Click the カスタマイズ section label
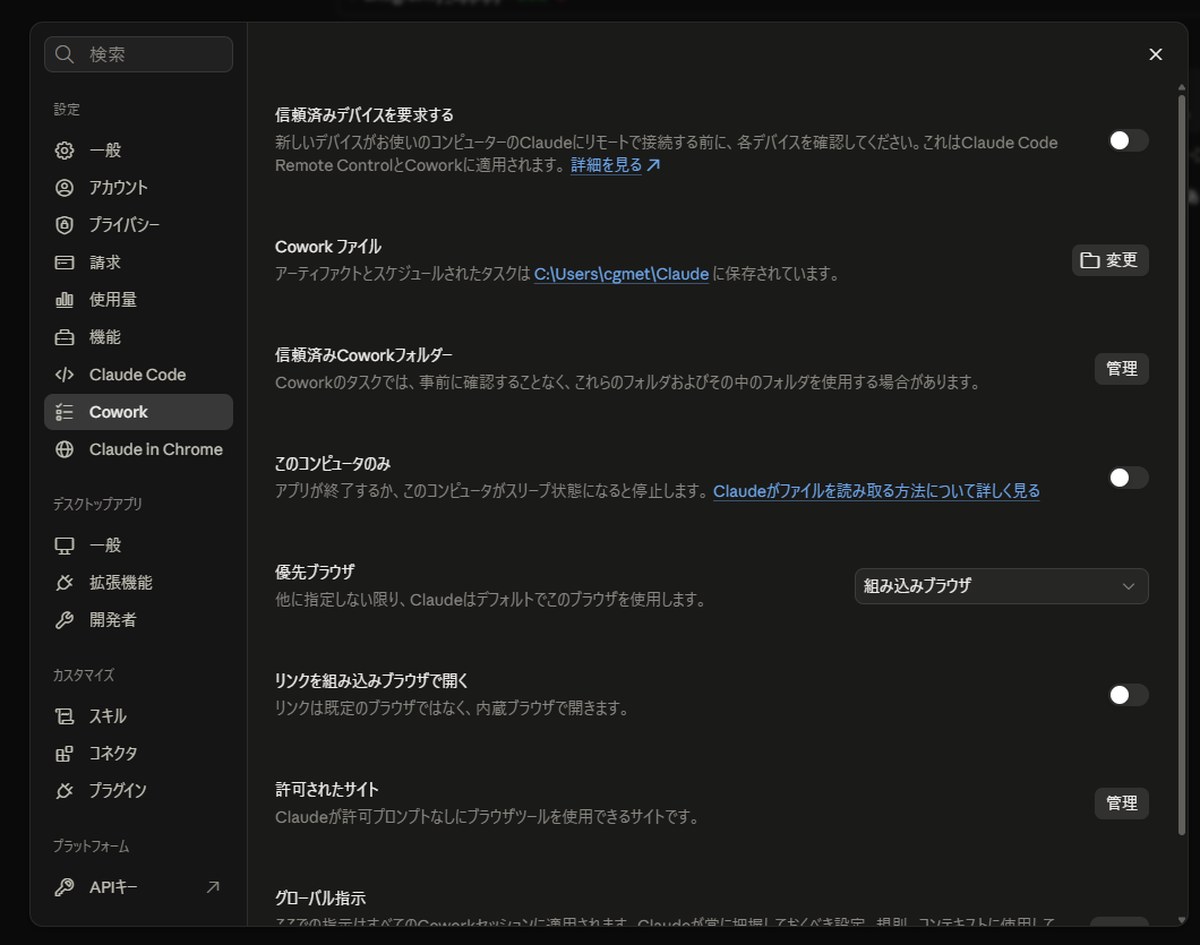The image size is (1200, 945). pyautogui.click(x=83, y=675)
